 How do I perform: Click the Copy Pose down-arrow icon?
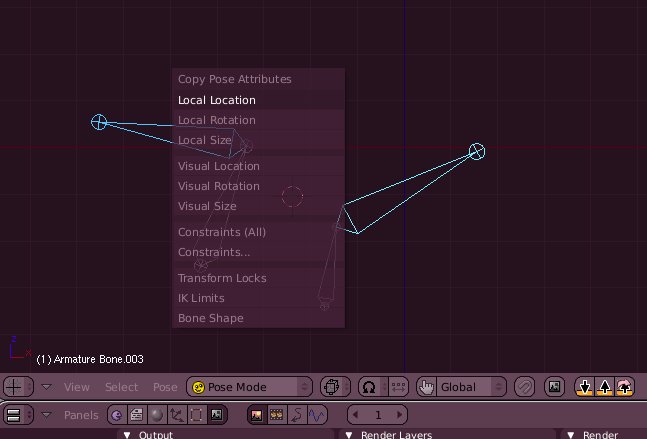pos(585,387)
